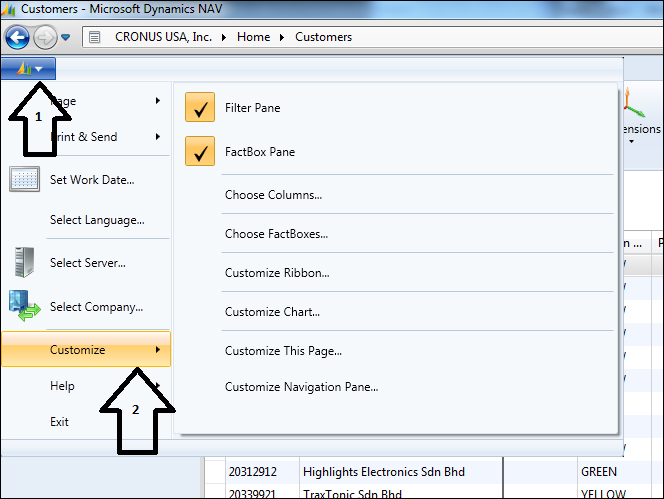
Task: Select TraxTonic Sdn Bhd customer name
Action: pos(352,493)
